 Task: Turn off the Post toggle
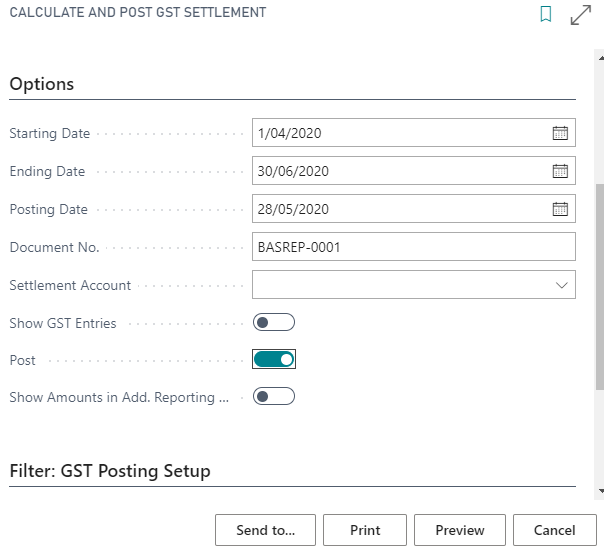[x=274, y=359]
